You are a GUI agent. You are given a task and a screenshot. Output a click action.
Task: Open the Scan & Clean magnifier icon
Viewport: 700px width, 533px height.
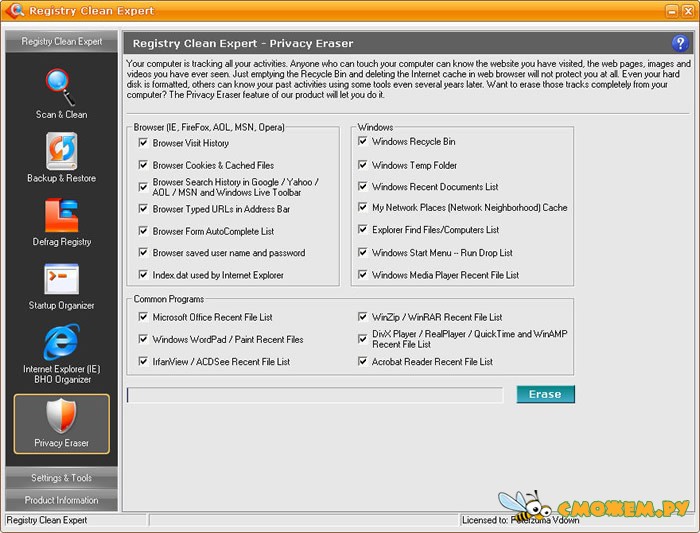click(60, 87)
